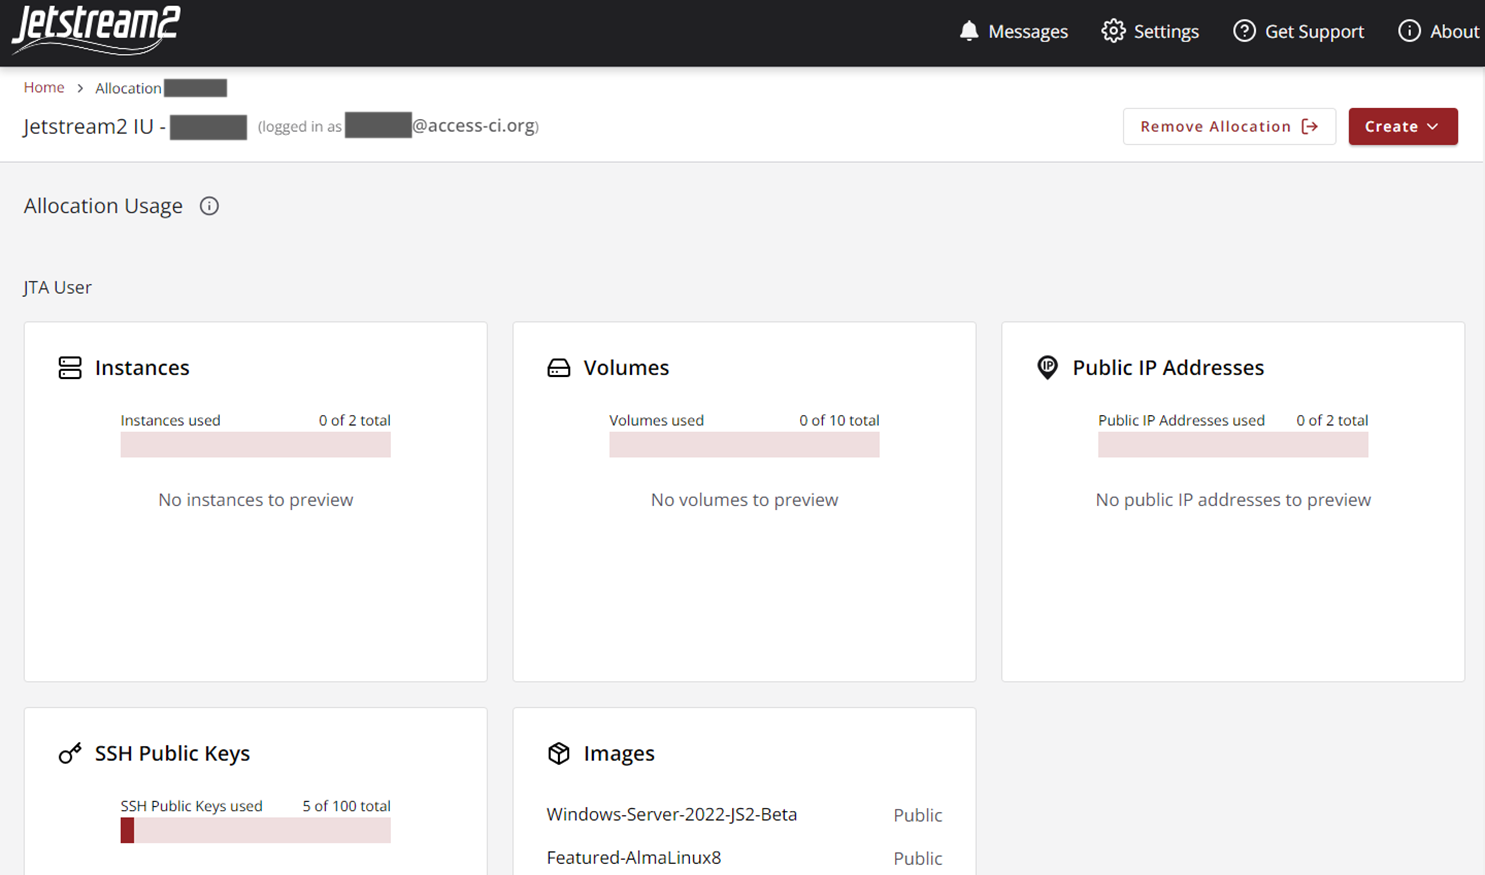The image size is (1485, 875).
Task: Open the Allocation Usage info tooltip icon
Action: click(209, 206)
